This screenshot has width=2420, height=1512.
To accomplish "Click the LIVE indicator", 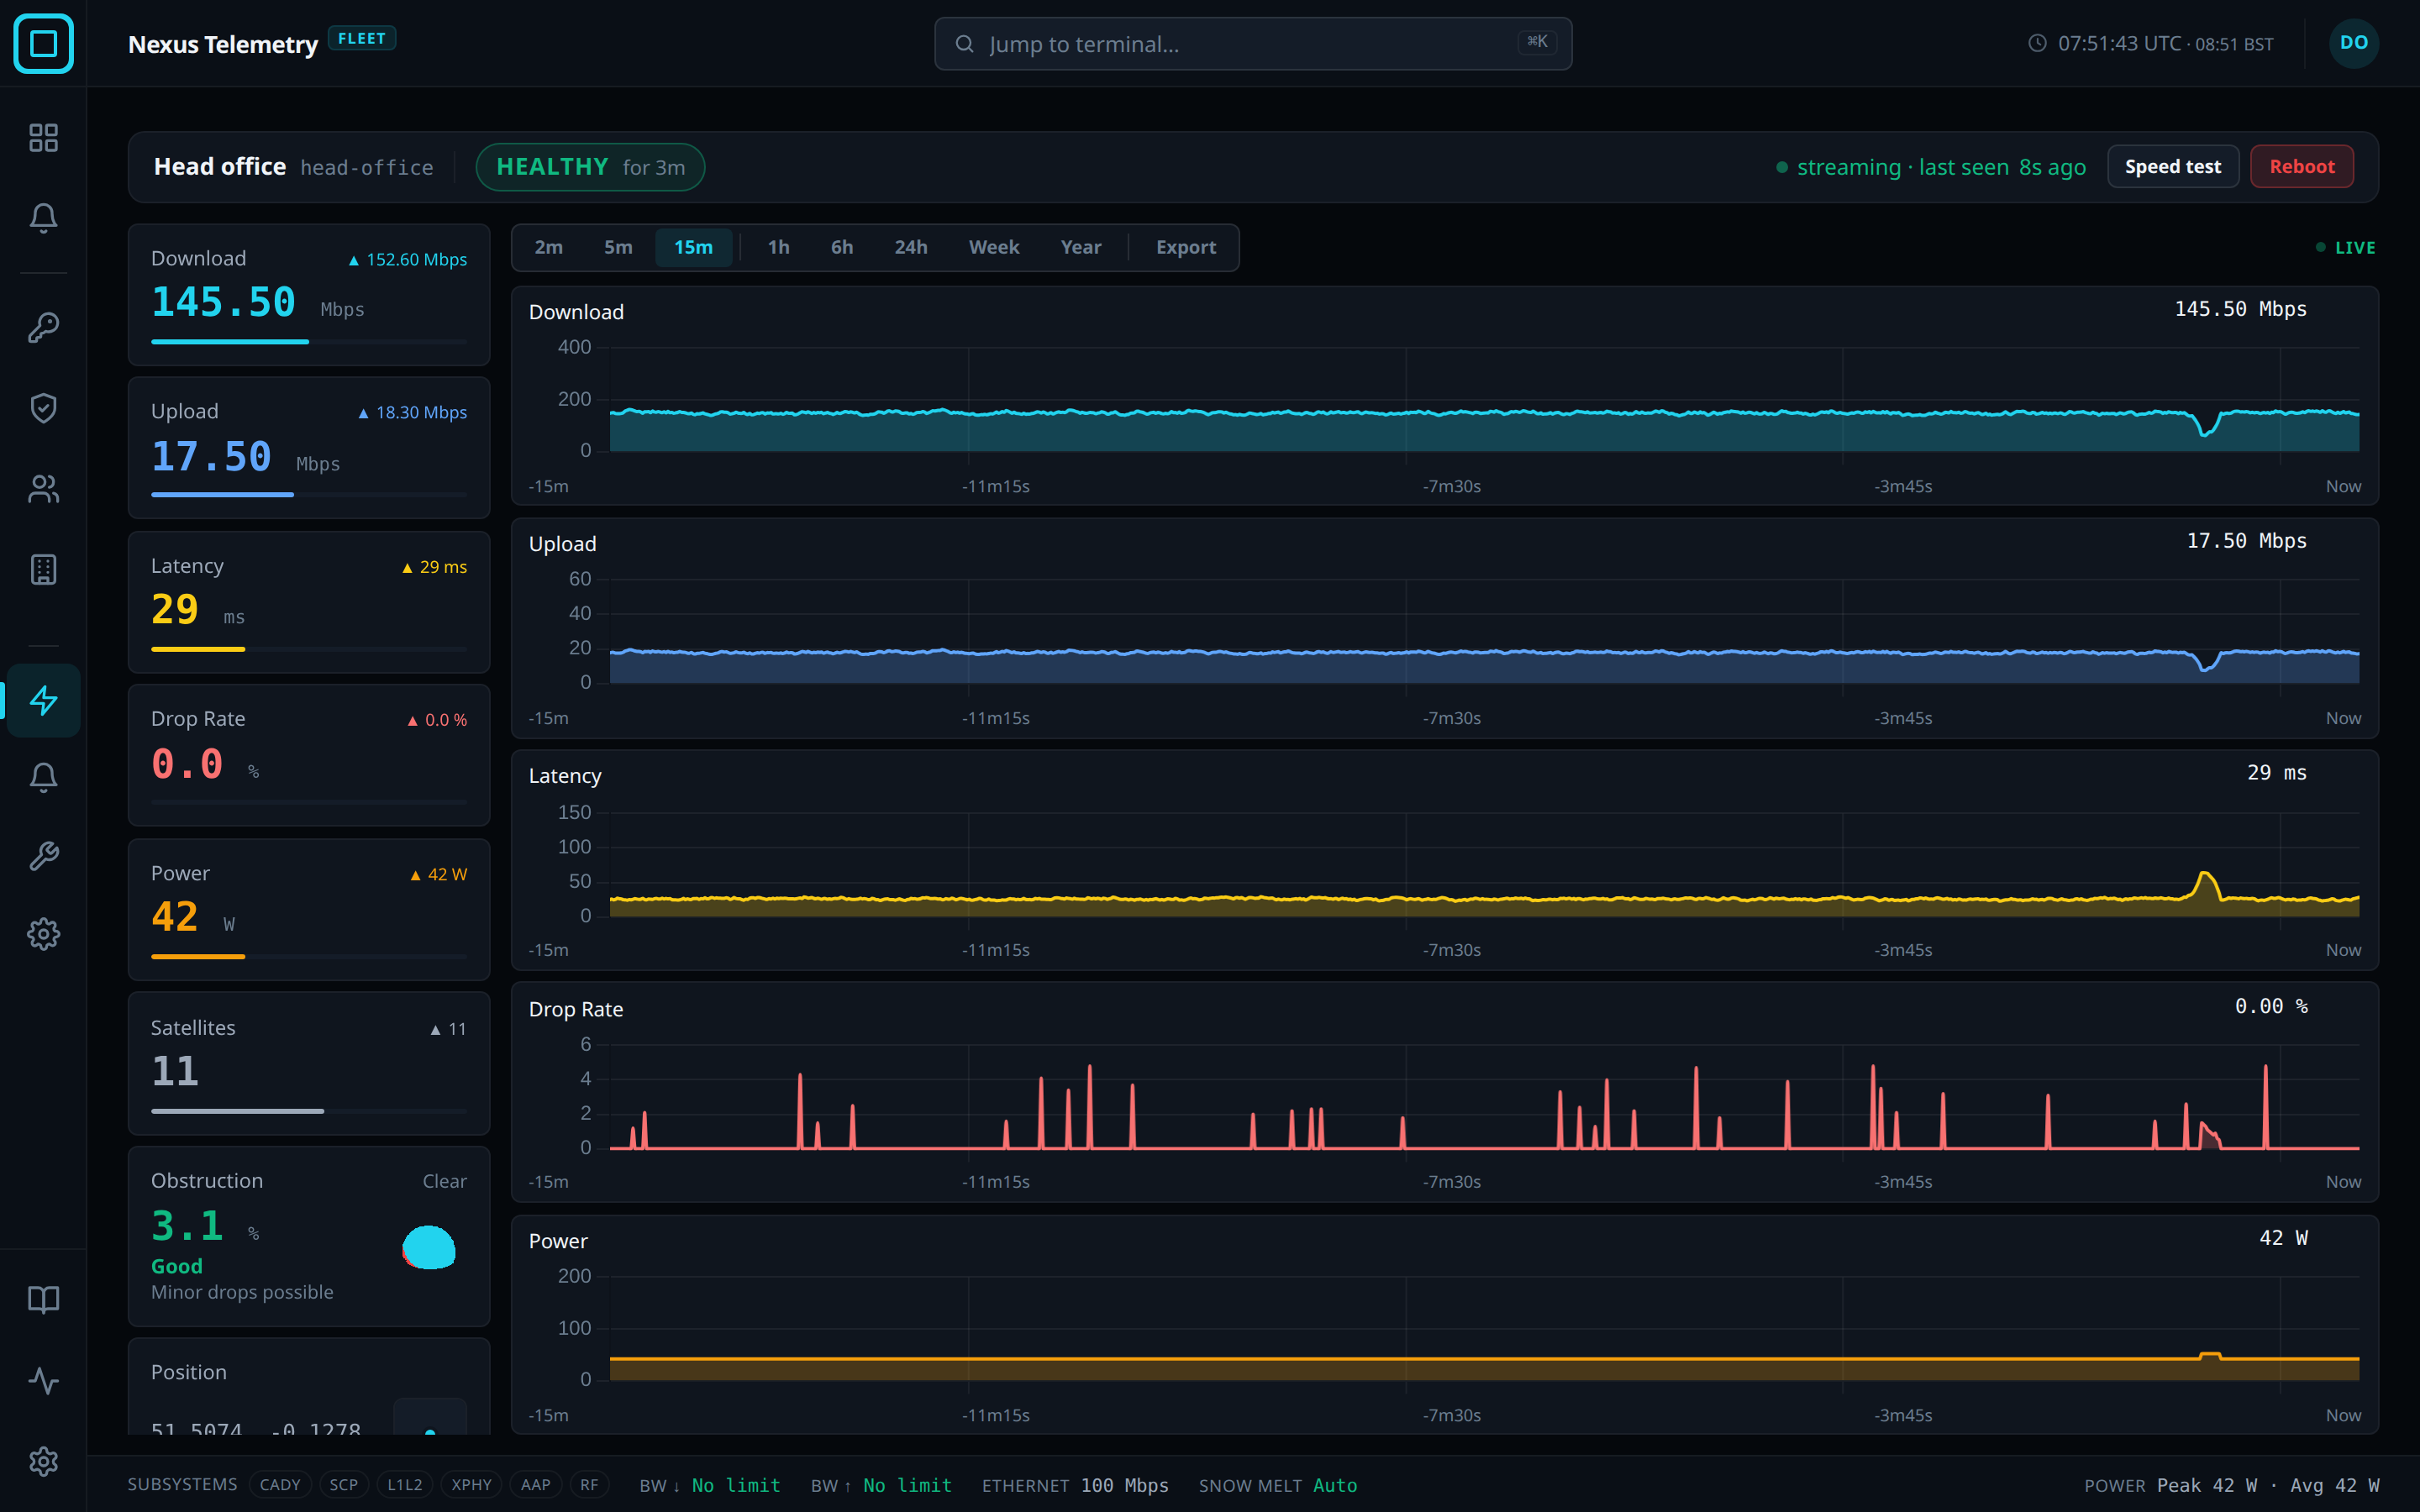I will click(x=2345, y=247).
